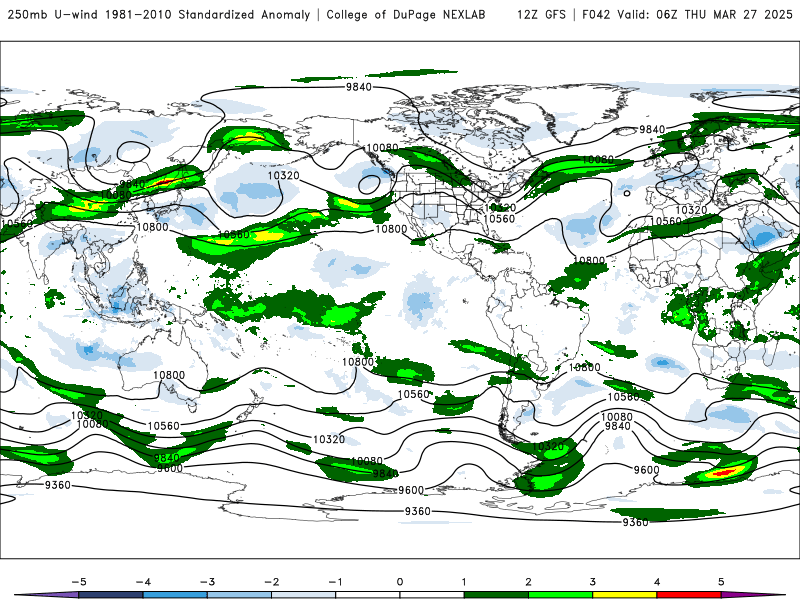Click the dark blue -5 to -4 colorbar segment
The image size is (800, 600).
coord(111,595)
